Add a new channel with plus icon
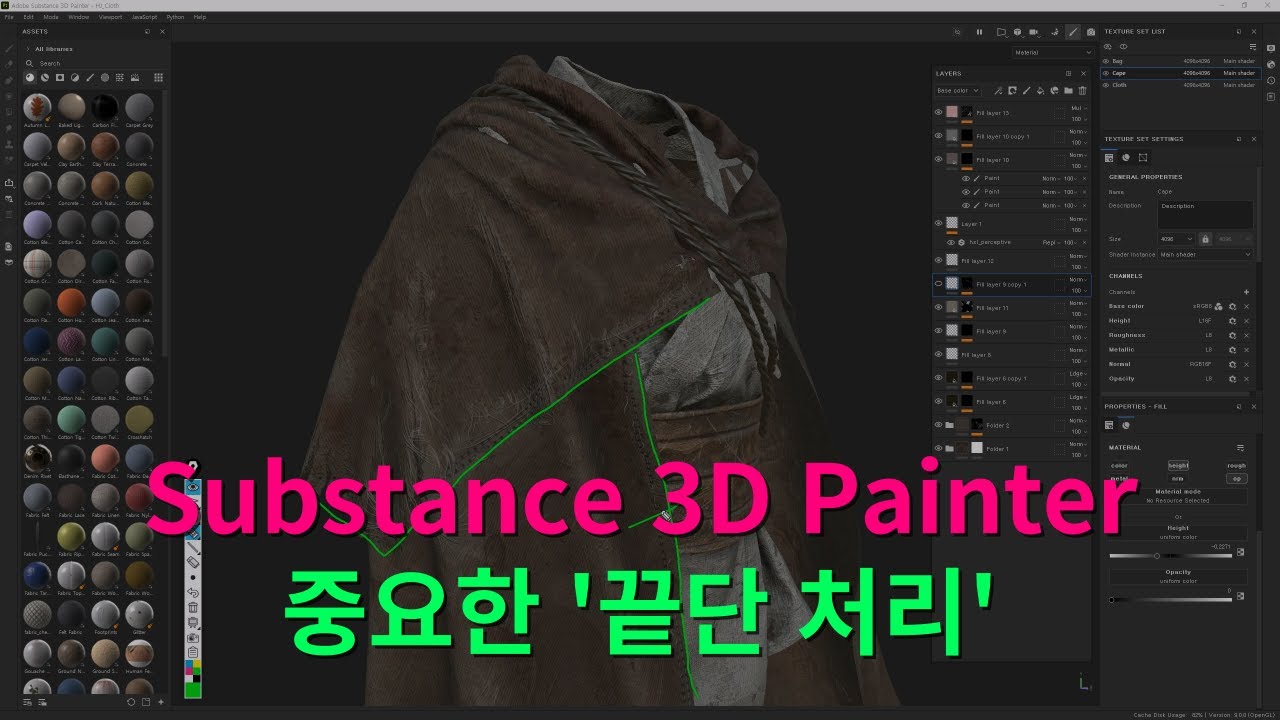The height and width of the screenshot is (720, 1280). 1246,291
